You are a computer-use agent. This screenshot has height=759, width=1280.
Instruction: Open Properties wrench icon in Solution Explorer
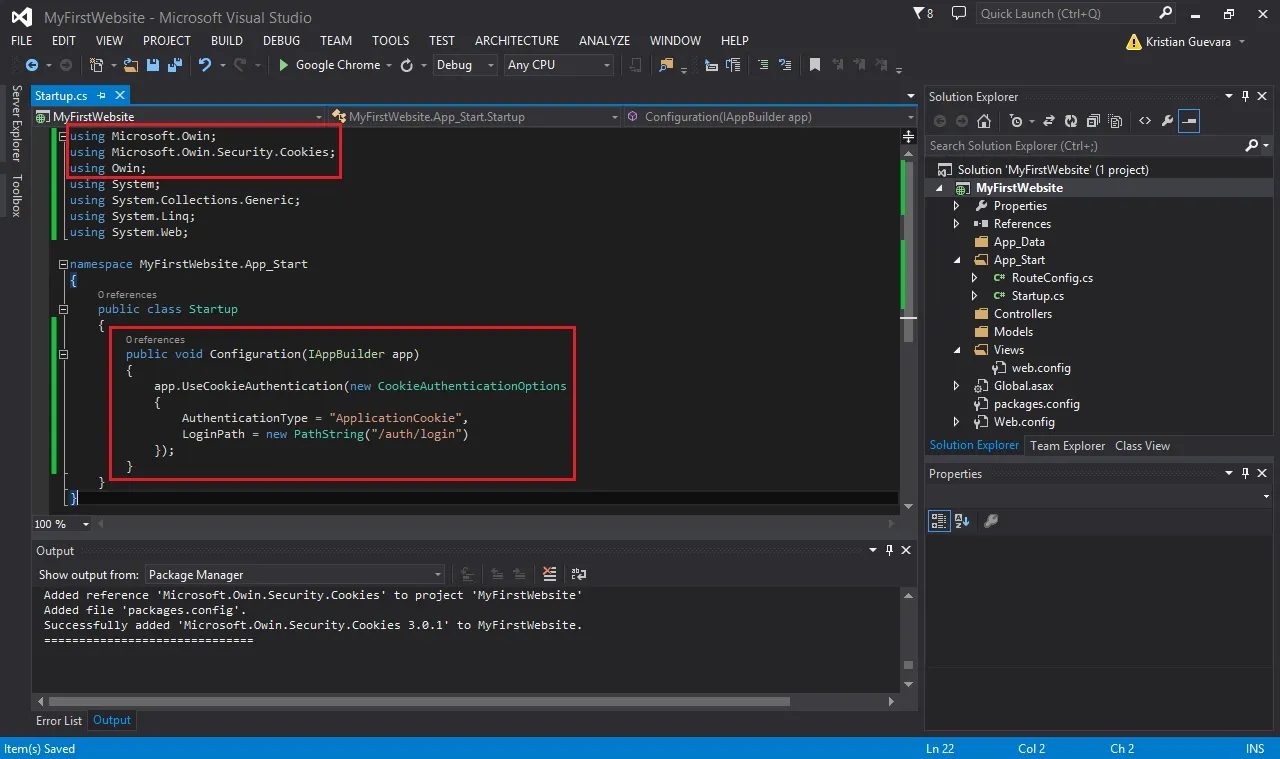point(1166,121)
